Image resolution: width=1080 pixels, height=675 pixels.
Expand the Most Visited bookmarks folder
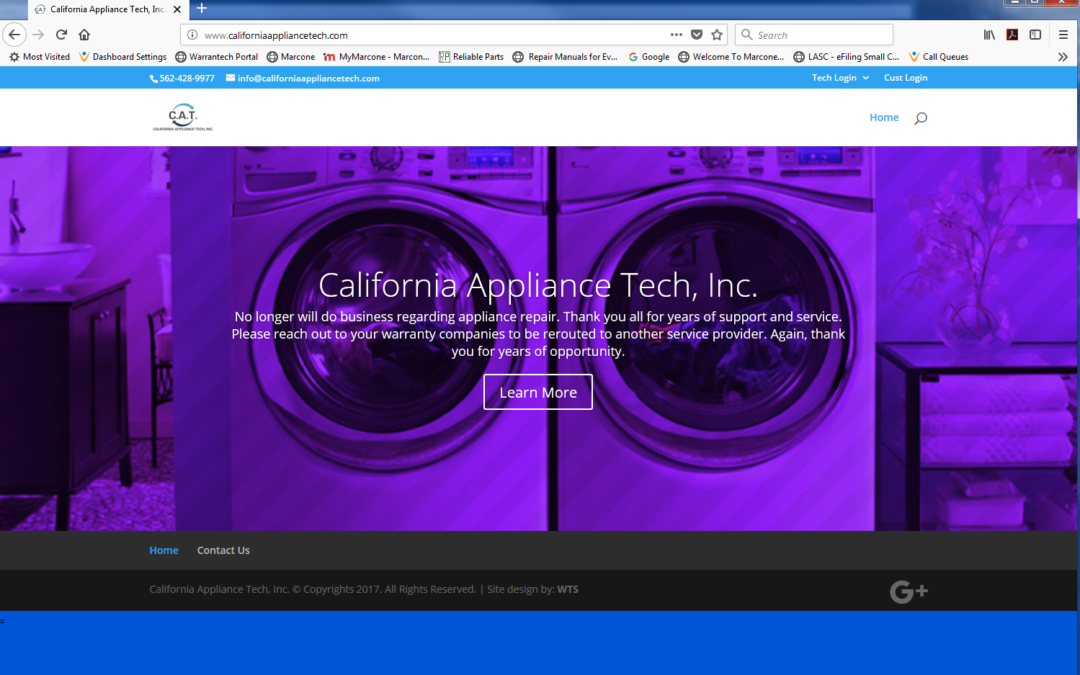(39, 57)
